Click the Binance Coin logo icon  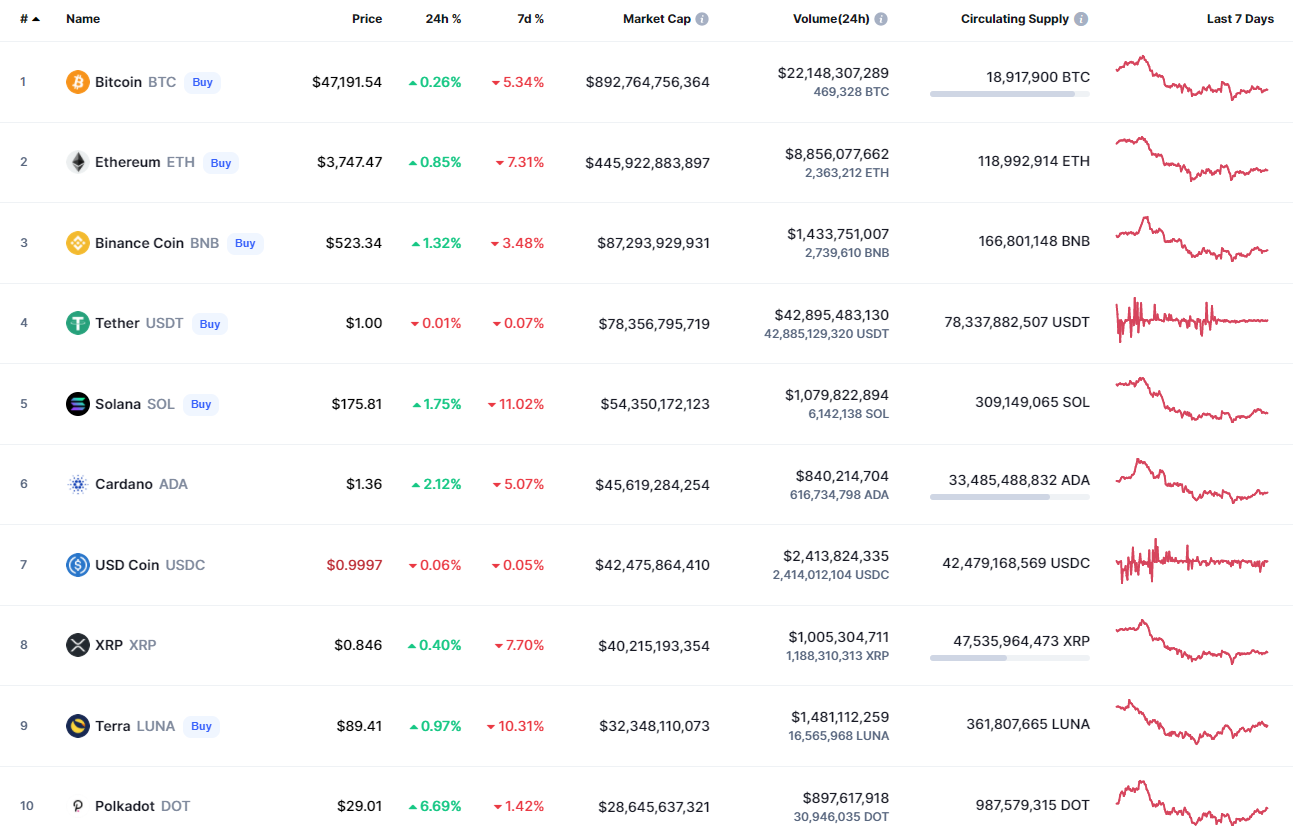pos(78,243)
